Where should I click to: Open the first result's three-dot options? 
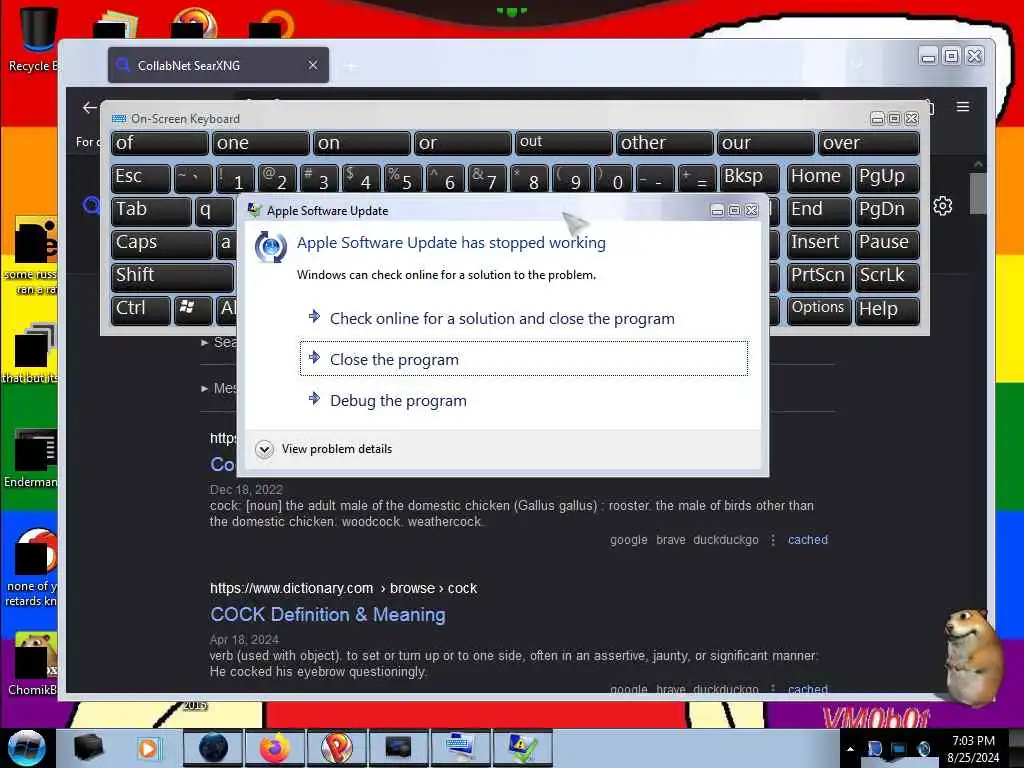click(773, 540)
